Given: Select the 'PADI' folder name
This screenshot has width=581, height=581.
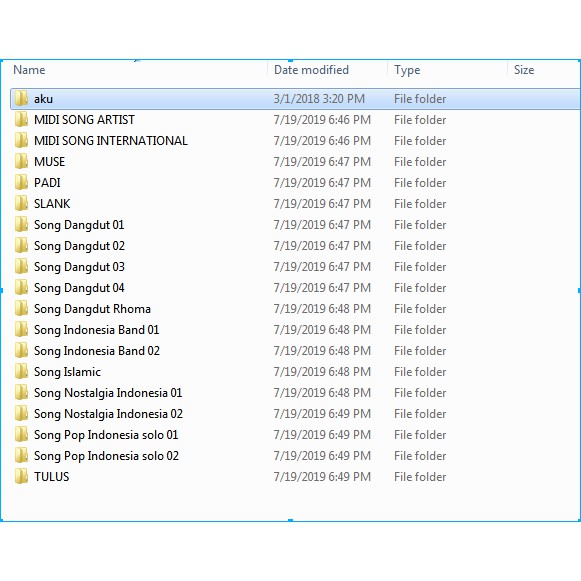Looking at the screenshot, I should pyautogui.click(x=47, y=183).
